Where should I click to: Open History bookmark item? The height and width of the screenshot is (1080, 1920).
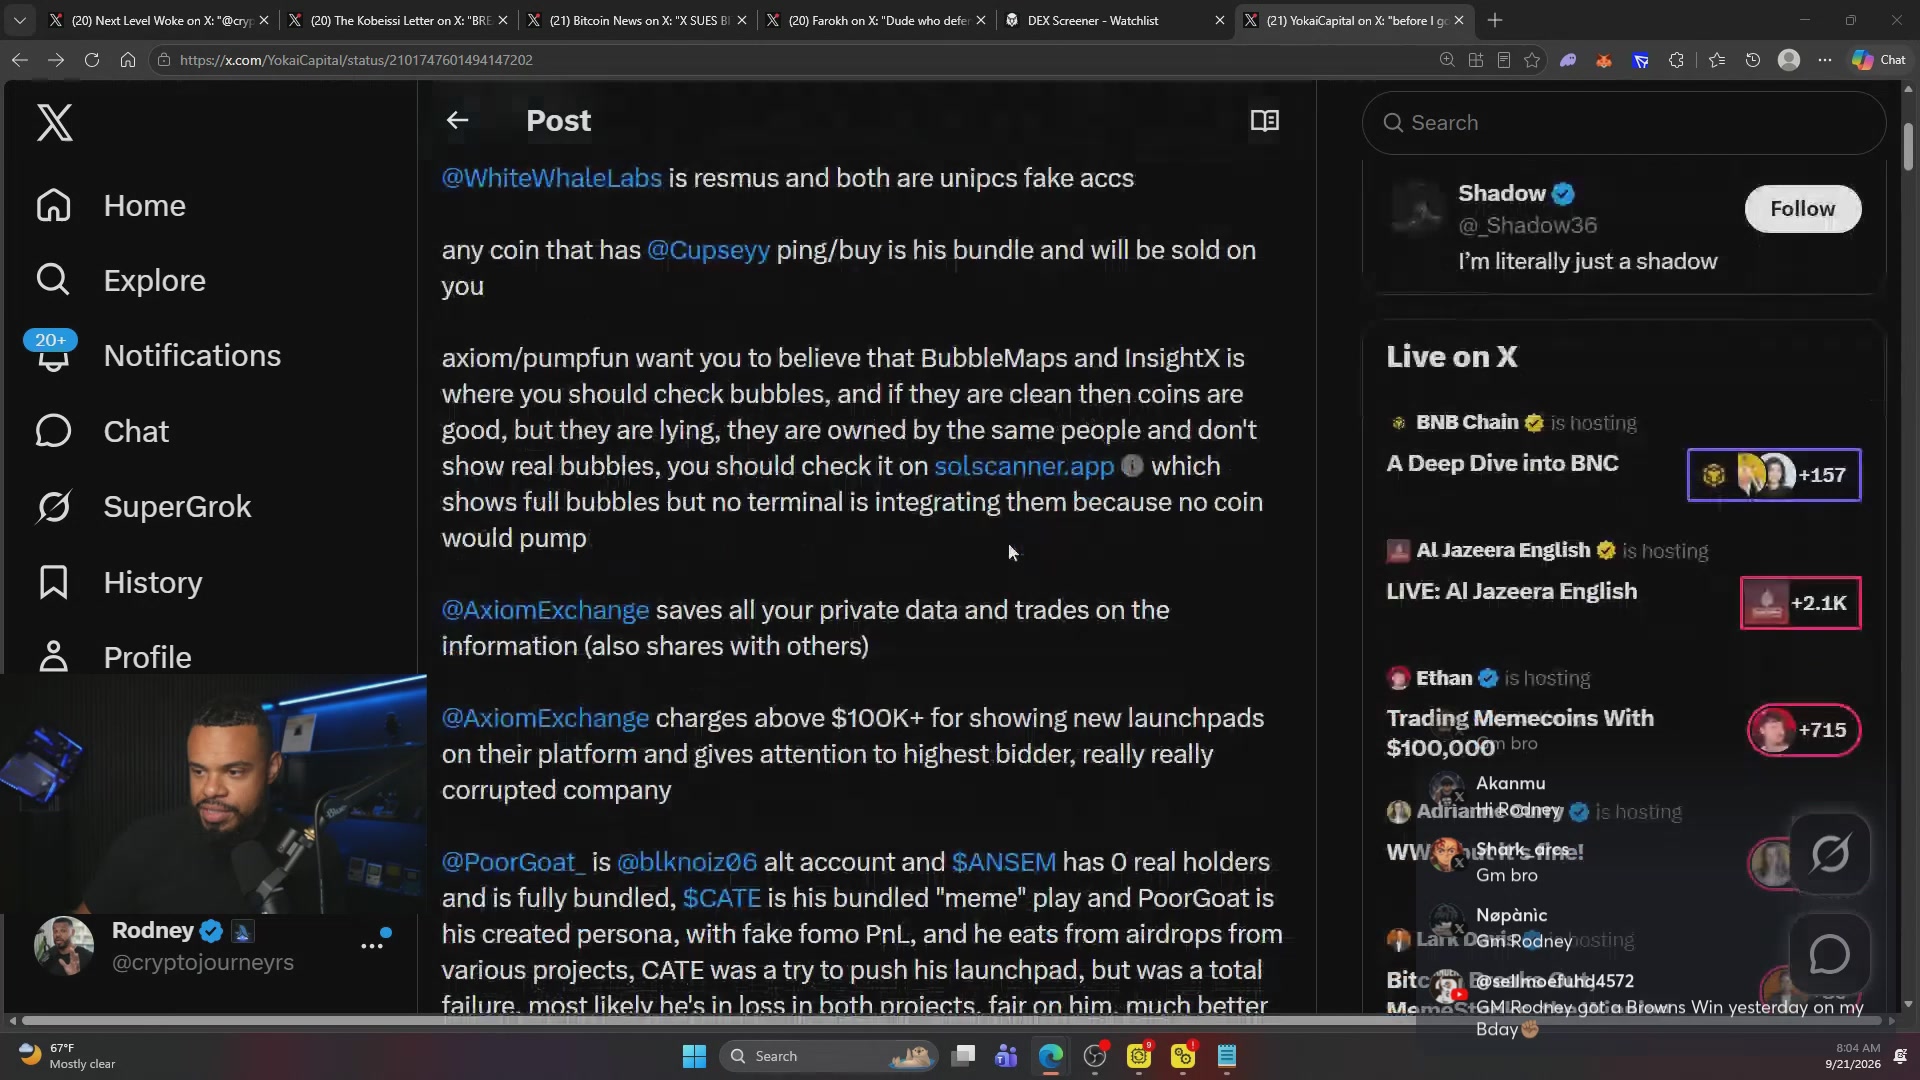[118, 582]
